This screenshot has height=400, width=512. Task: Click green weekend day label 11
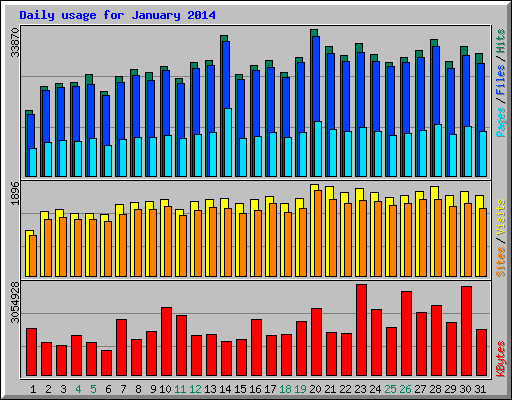tap(180, 389)
